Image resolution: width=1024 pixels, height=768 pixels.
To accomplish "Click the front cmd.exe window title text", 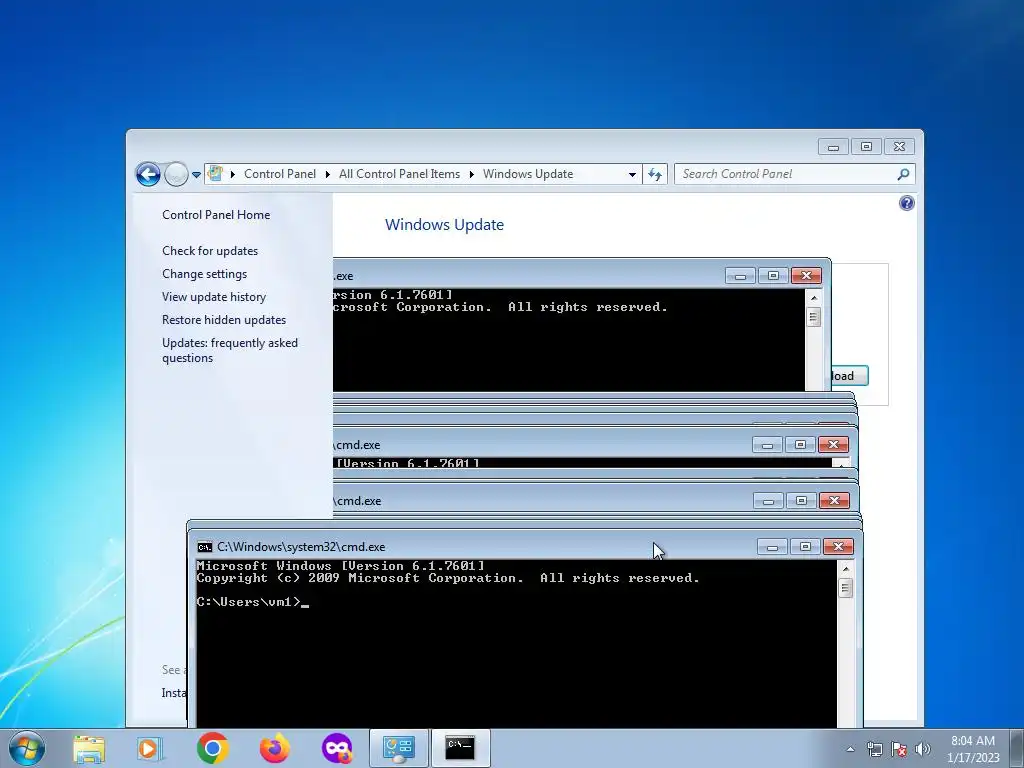I will pos(301,547).
